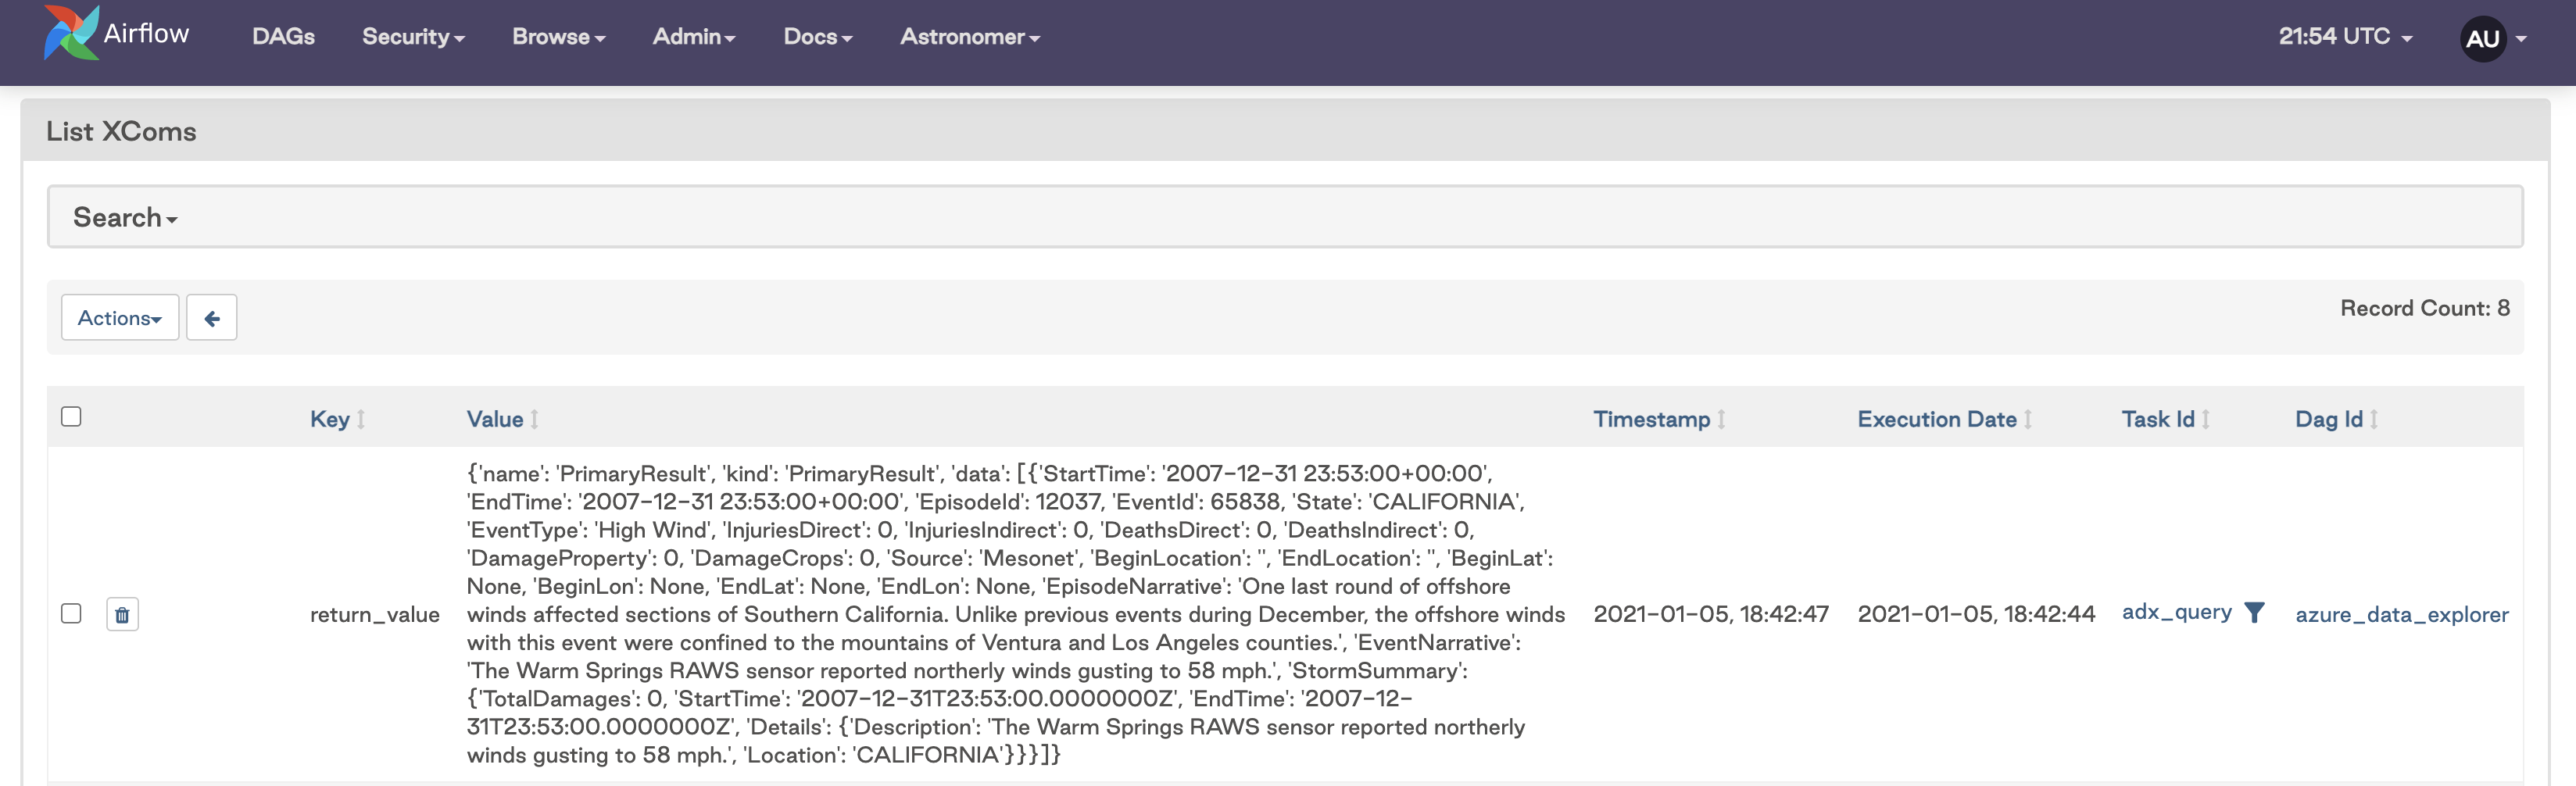
Task: Sort the Value column
Action: click(535, 420)
